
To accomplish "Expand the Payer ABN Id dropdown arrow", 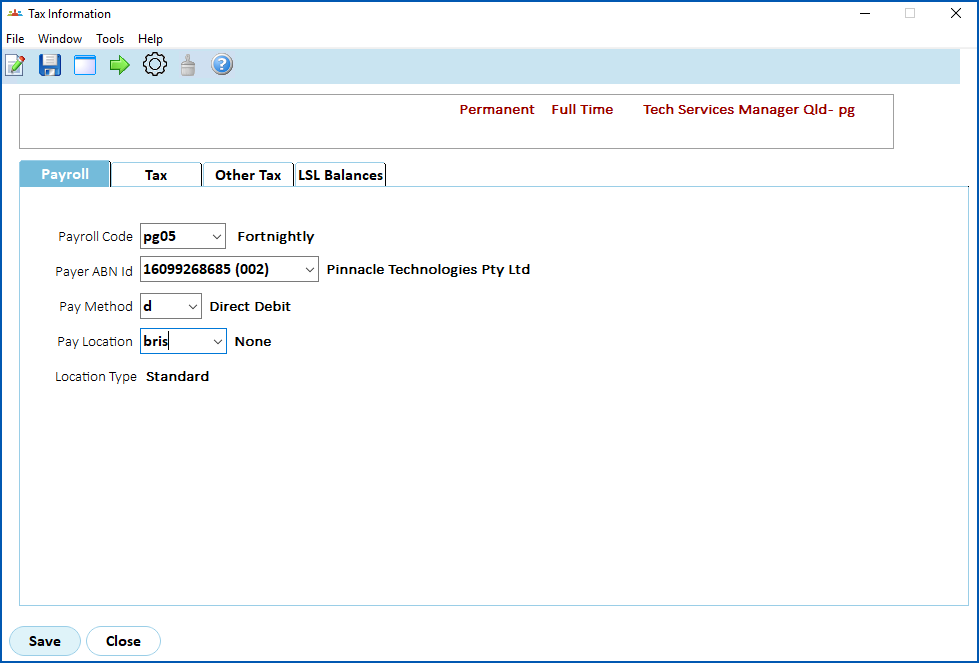I will click(310, 269).
